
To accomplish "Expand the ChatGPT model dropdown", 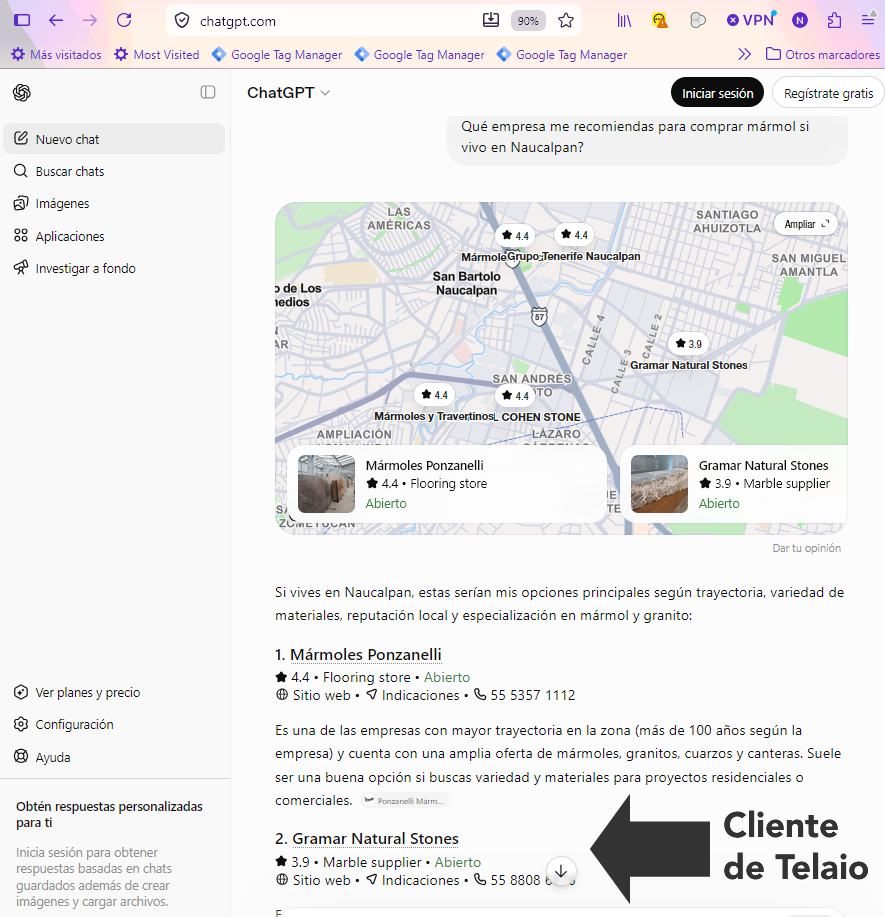I will point(288,92).
